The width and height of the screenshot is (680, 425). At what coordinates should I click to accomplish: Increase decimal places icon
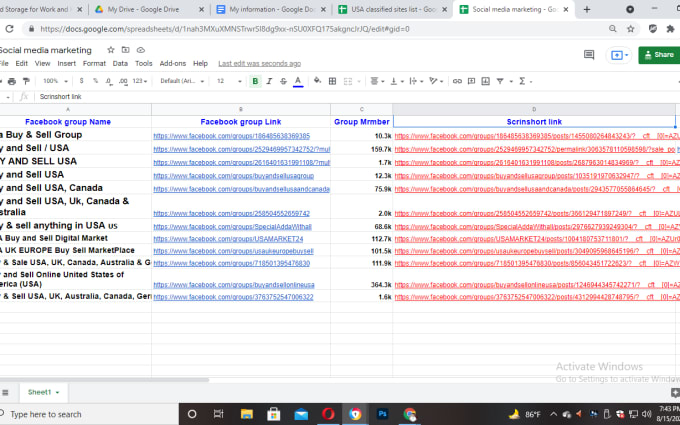[123, 81]
